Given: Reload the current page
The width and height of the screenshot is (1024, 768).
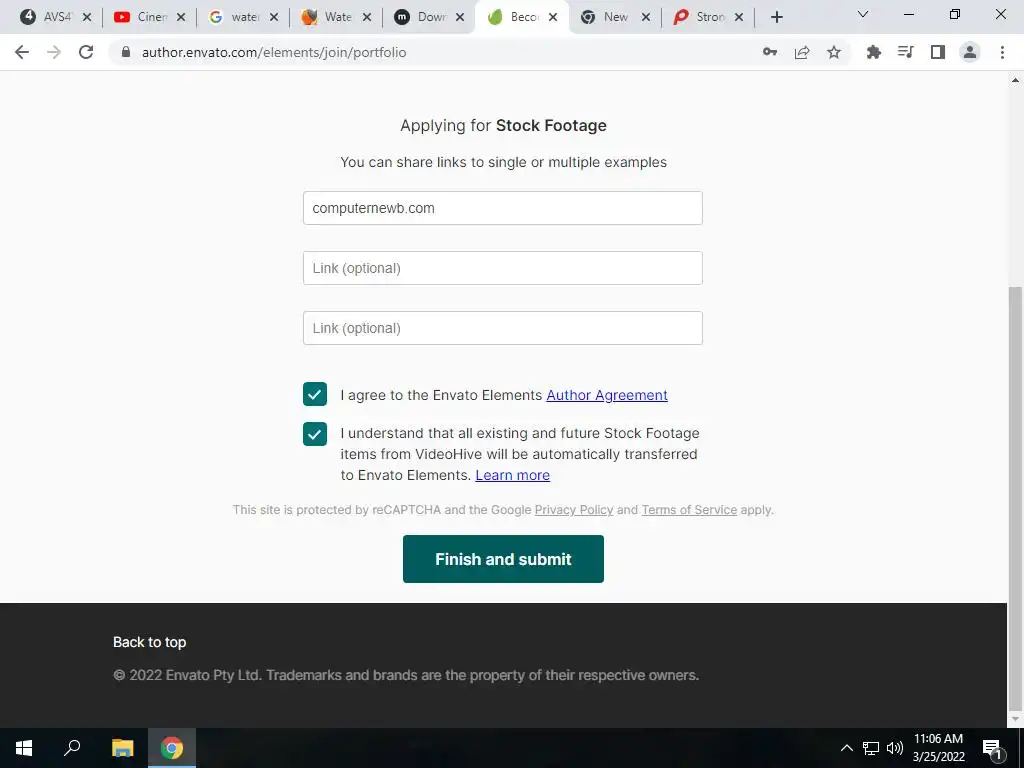Looking at the screenshot, I should (x=86, y=52).
